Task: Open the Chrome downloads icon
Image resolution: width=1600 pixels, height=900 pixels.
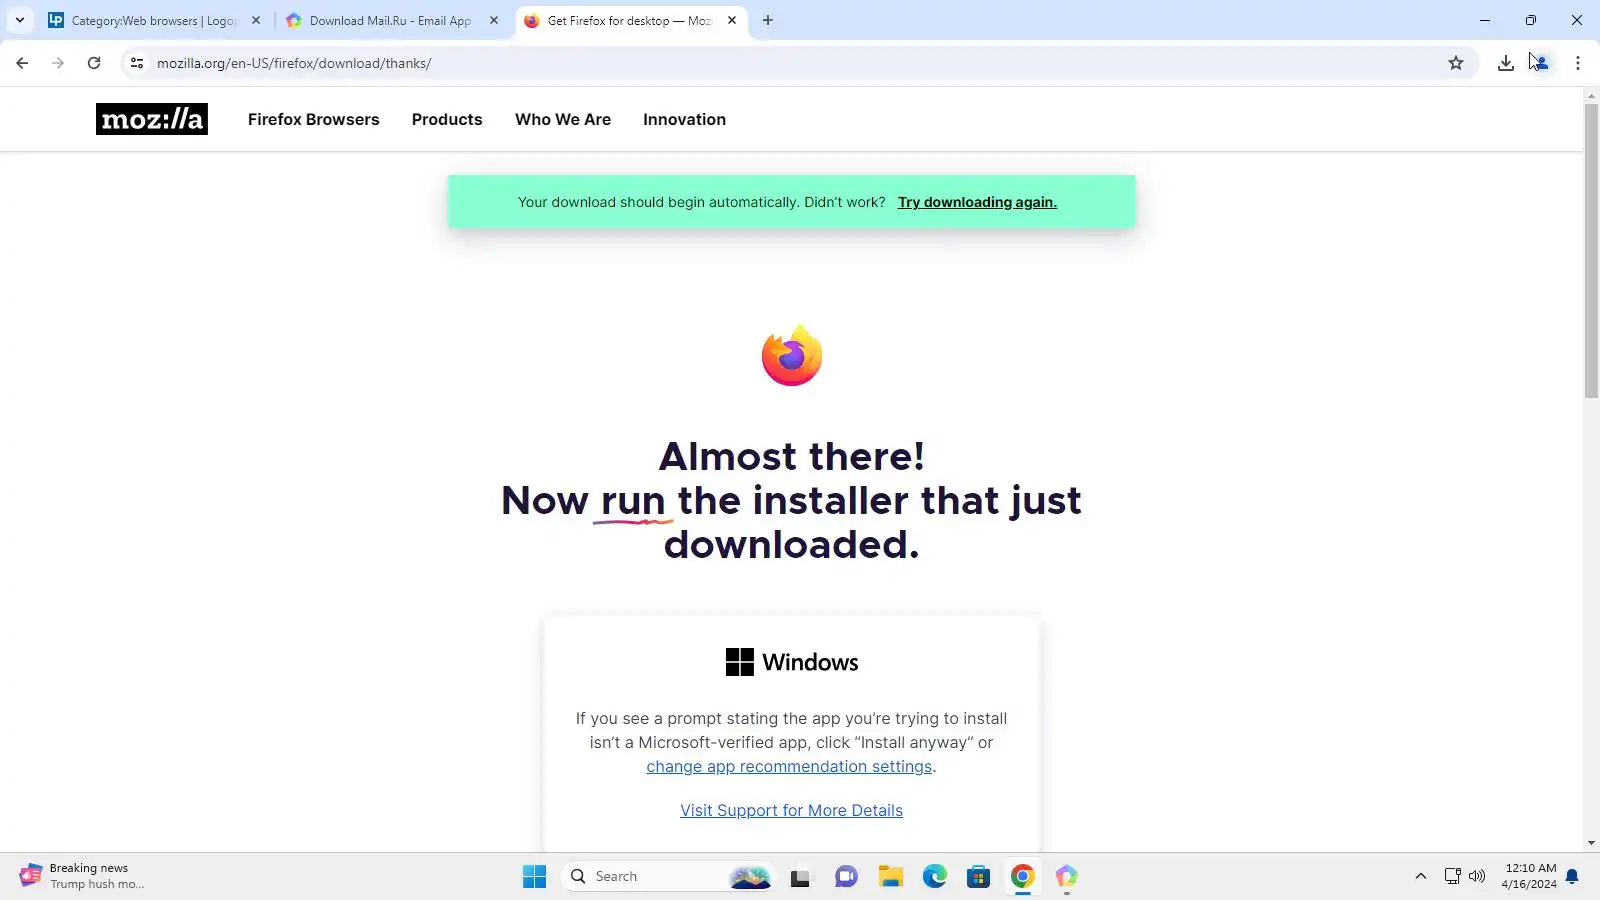Action: [x=1506, y=63]
